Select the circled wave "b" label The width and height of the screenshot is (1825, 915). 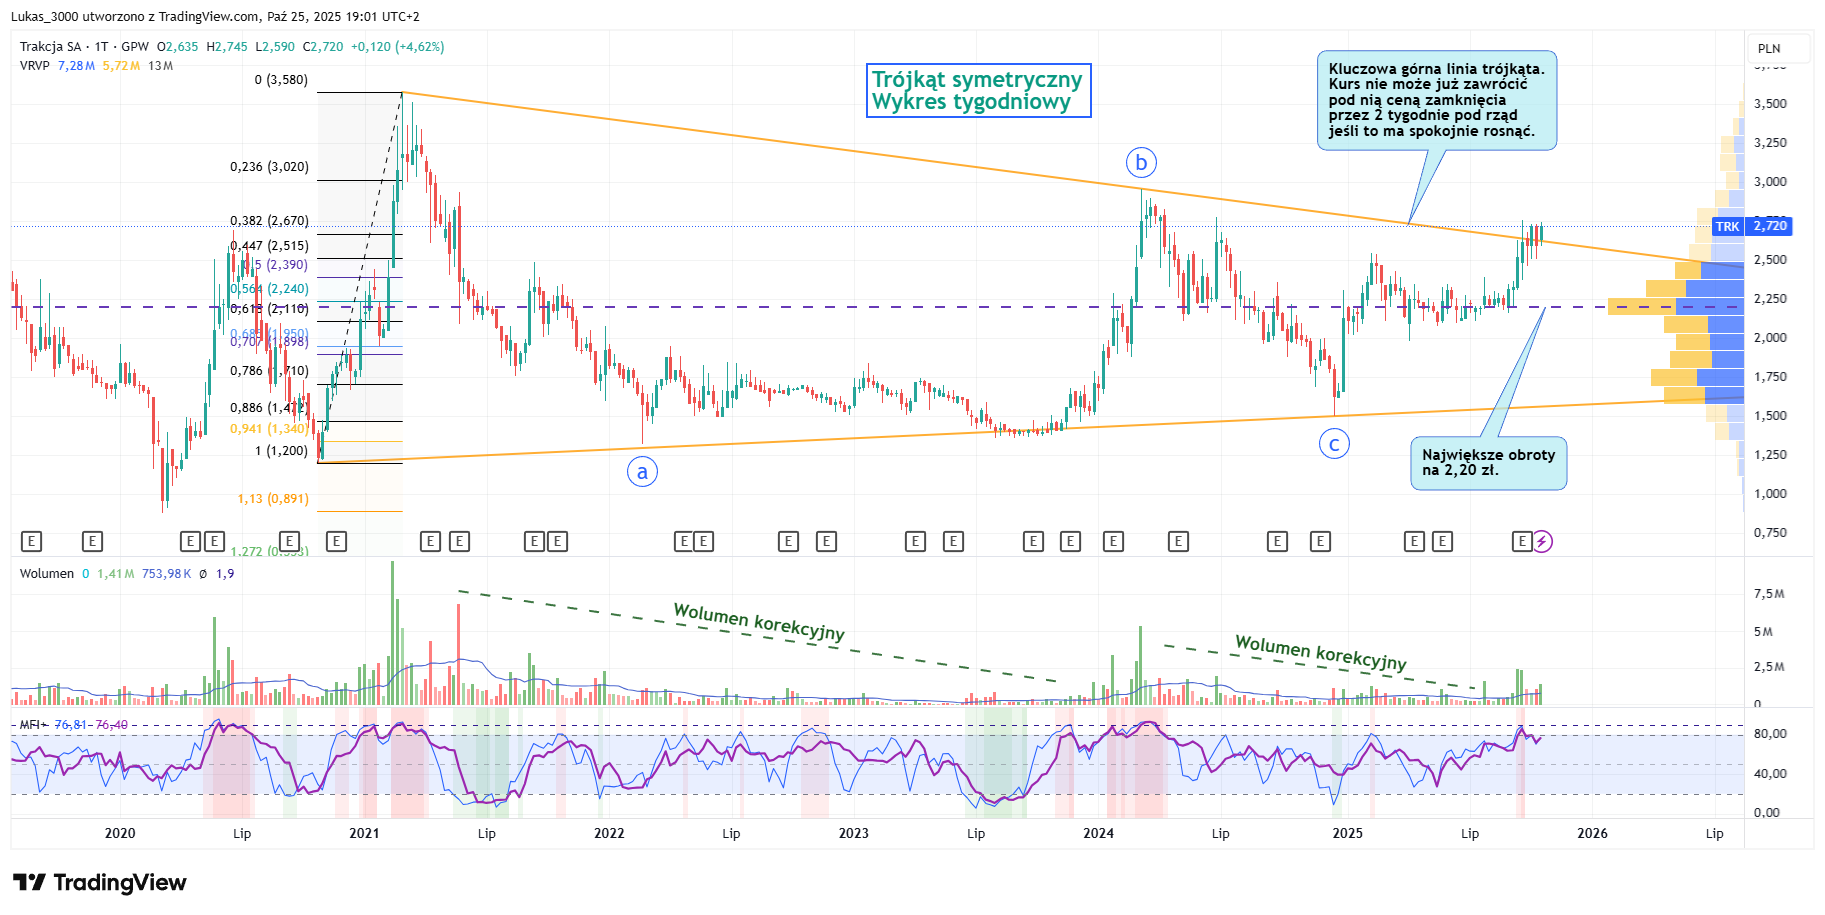pos(1141,162)
